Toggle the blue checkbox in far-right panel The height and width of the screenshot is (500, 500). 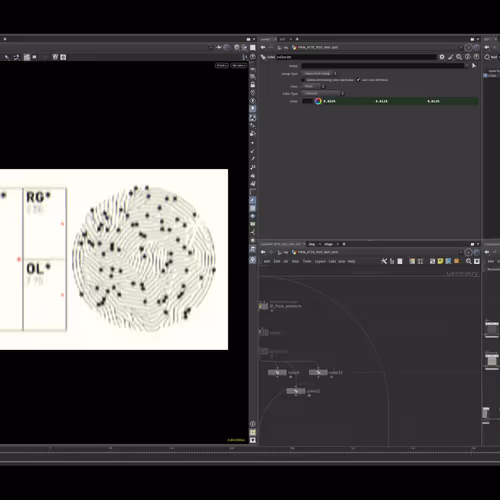(486, 76)
